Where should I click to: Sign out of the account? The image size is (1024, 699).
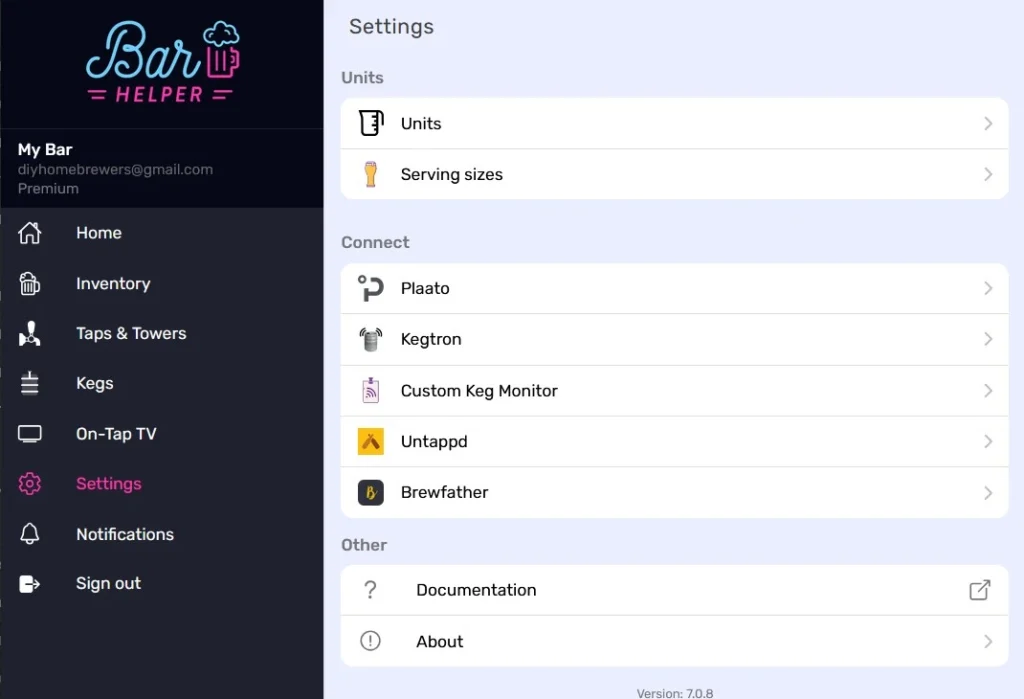tap(108, 584)
